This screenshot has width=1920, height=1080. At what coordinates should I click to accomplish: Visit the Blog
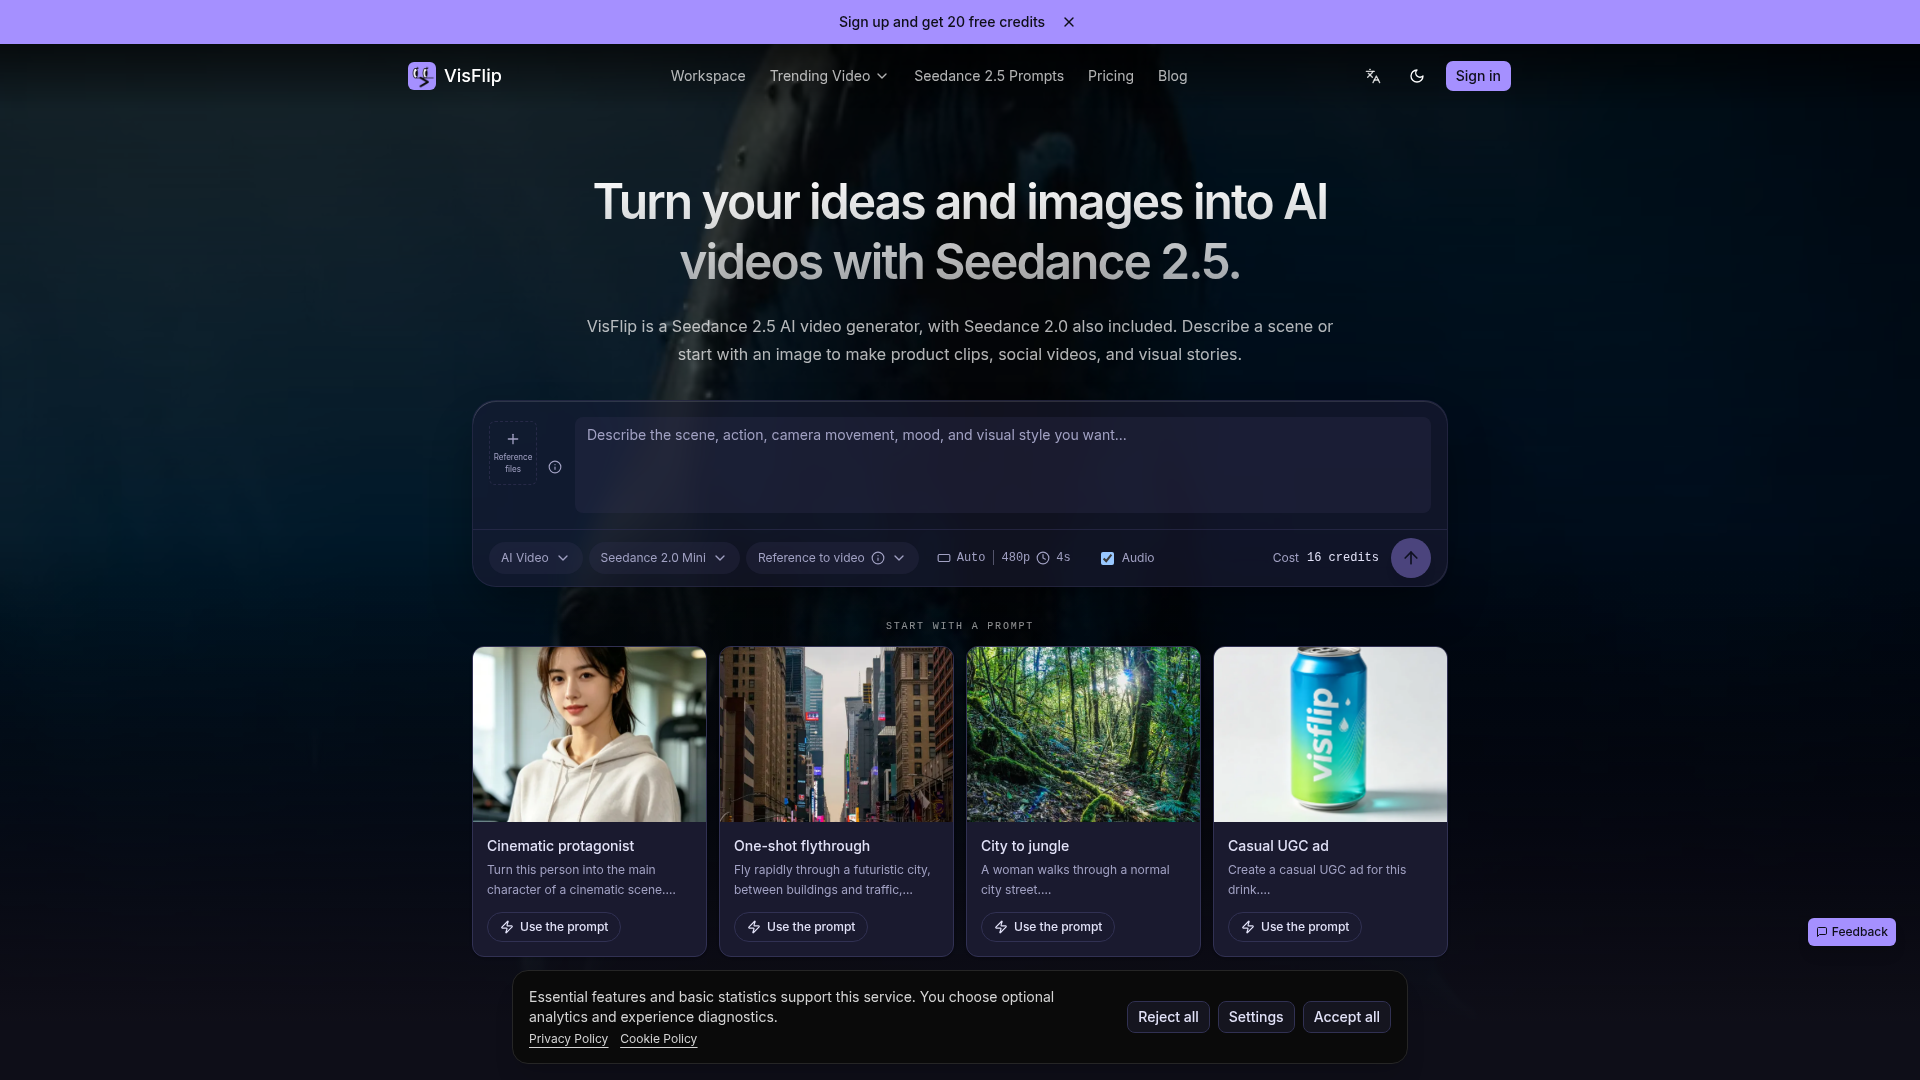(1173, 76)
